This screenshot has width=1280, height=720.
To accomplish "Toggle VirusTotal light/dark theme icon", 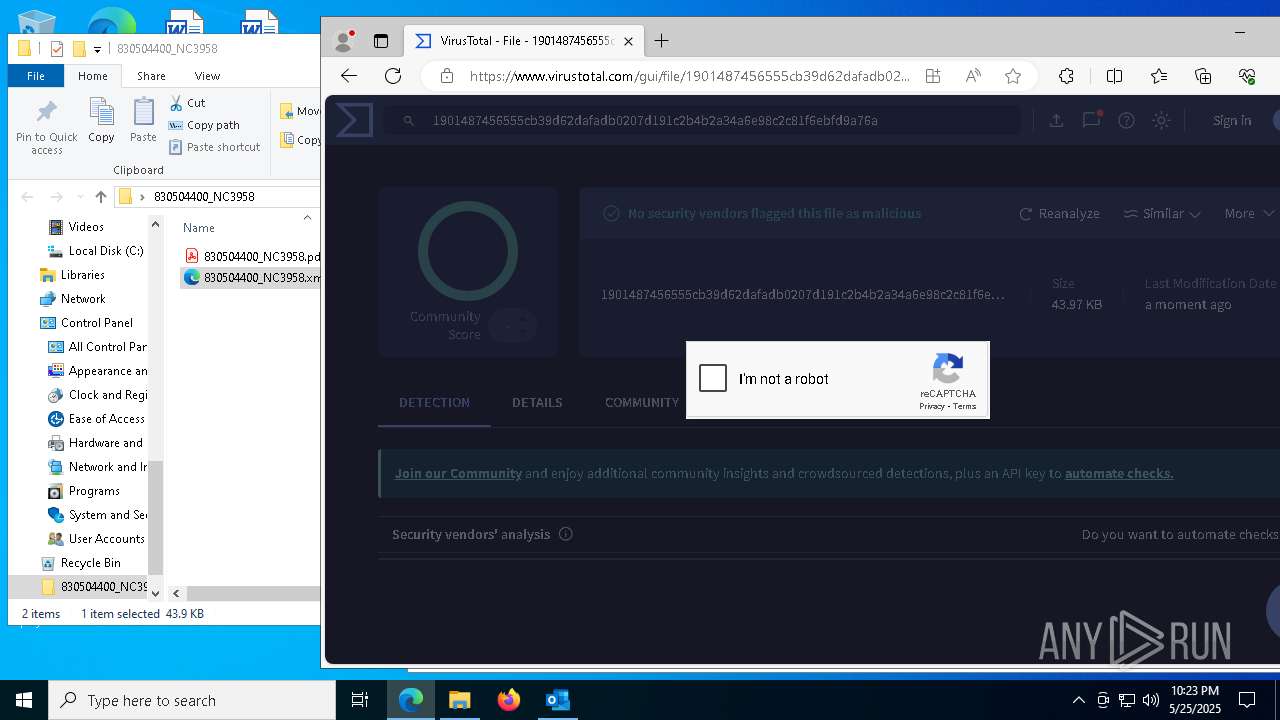I will (1161, 120).
